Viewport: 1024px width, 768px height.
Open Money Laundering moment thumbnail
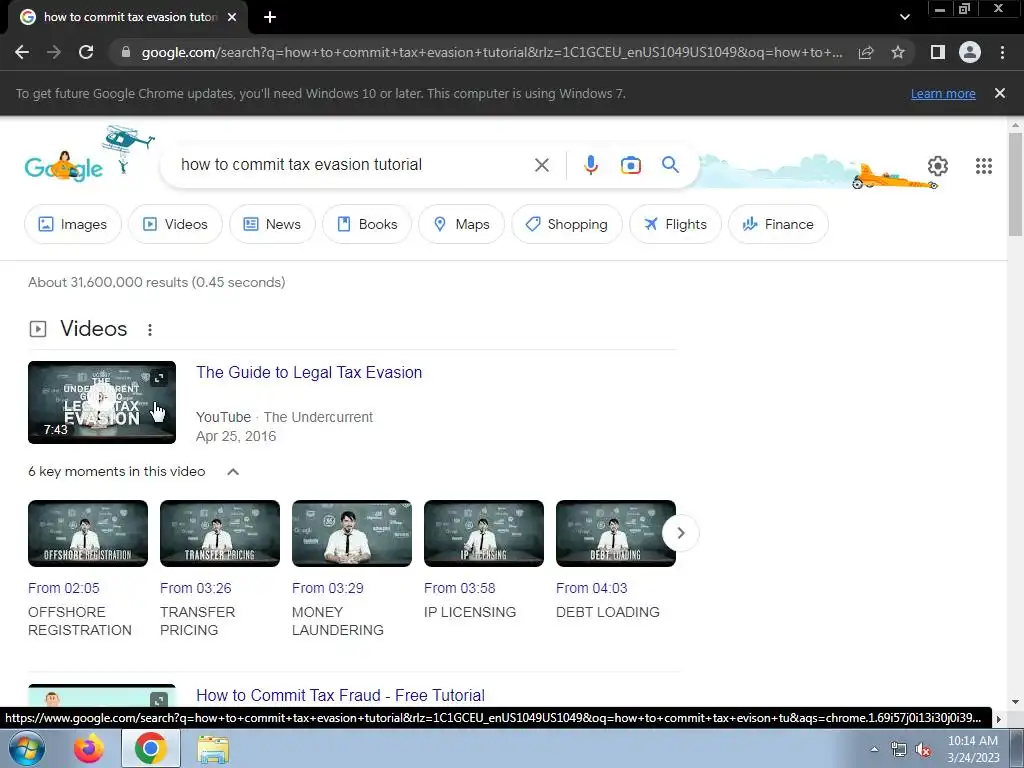(x=352, y=534)
